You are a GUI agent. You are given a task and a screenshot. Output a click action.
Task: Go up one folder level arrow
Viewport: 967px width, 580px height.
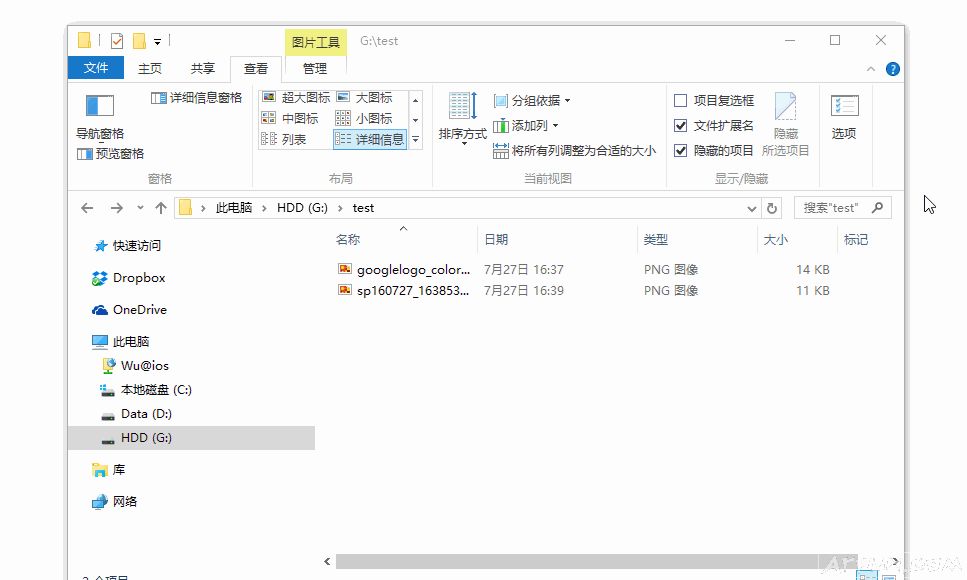[x=161, y=208]
